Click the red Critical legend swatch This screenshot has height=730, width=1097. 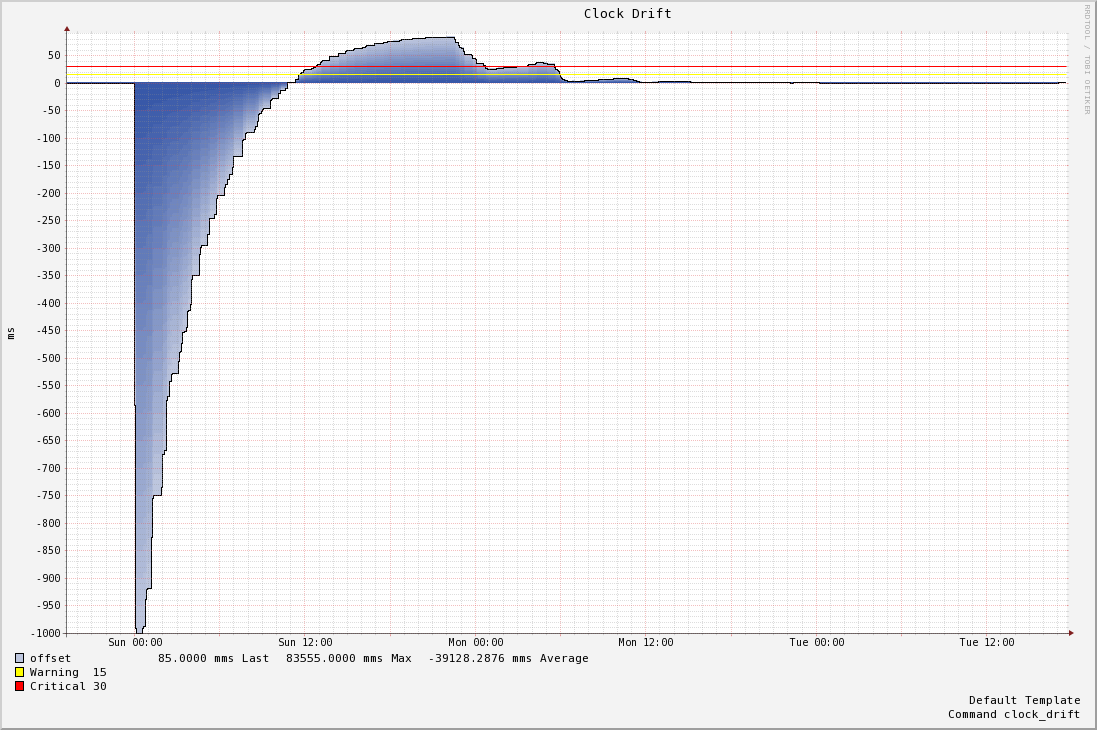pos(20,686)
